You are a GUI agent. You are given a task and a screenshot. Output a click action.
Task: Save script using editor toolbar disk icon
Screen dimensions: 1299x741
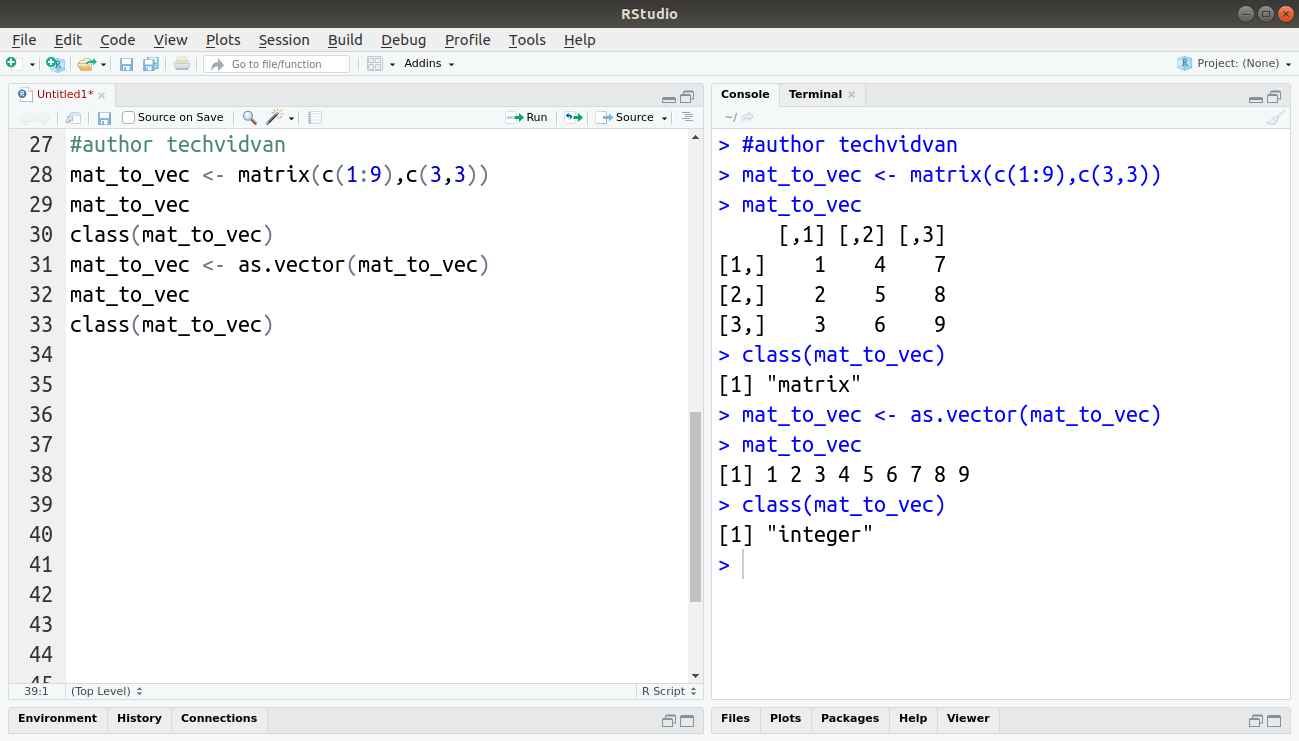(x=104, y=117)
